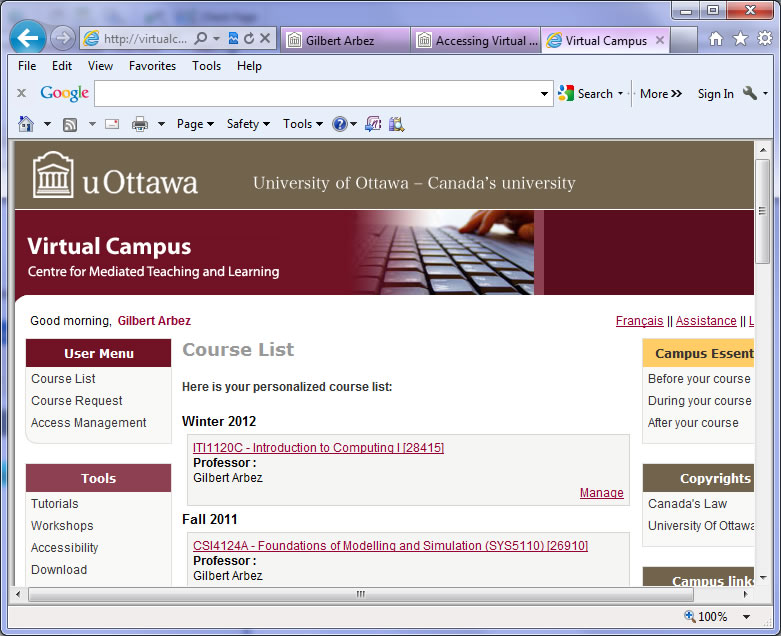Click the RSS feeds icon
The image size is (781, 636).
[x=70, y=124]
